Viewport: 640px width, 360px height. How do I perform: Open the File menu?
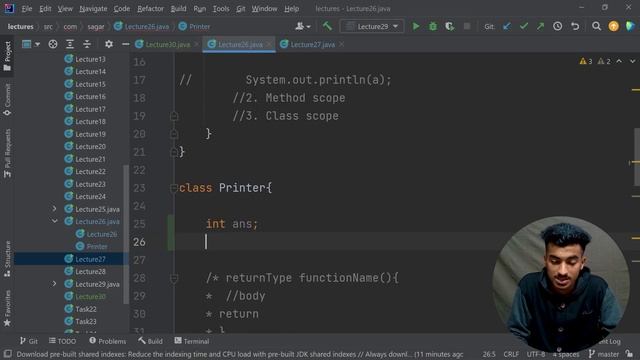[x=27, y=9]
